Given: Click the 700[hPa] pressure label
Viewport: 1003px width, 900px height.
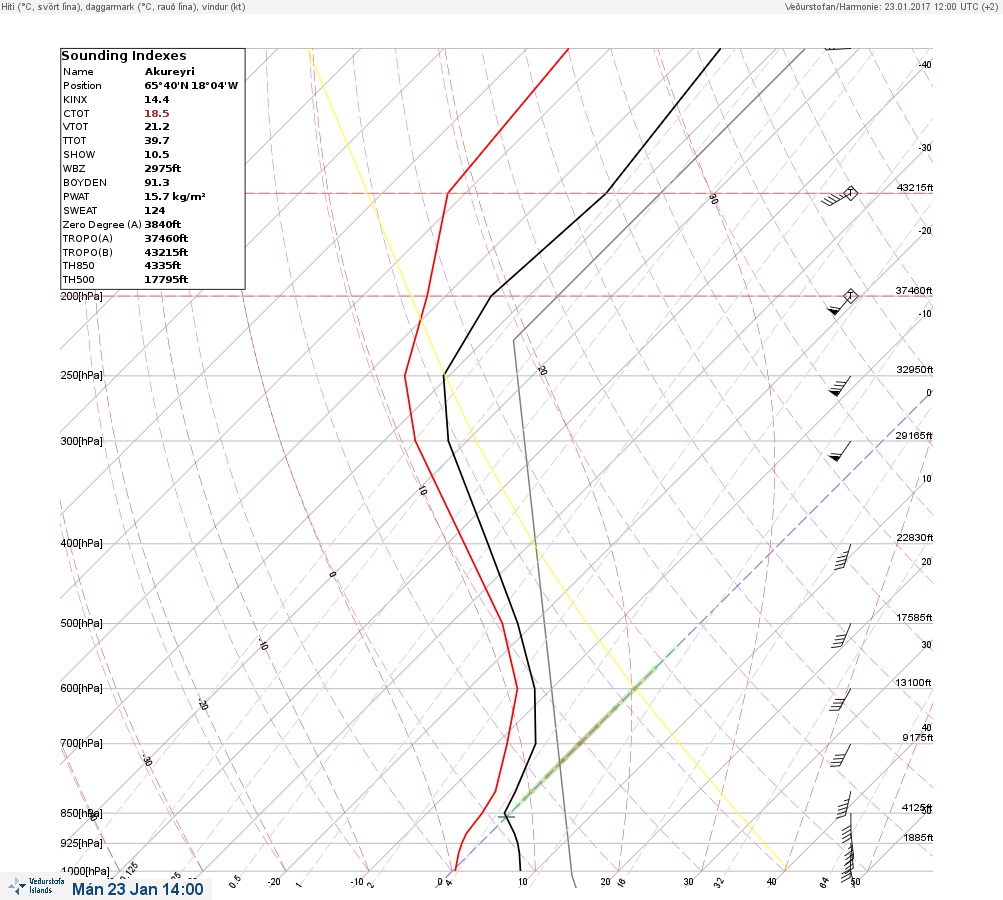Looking at the screenshot, I should pos(81,743).
